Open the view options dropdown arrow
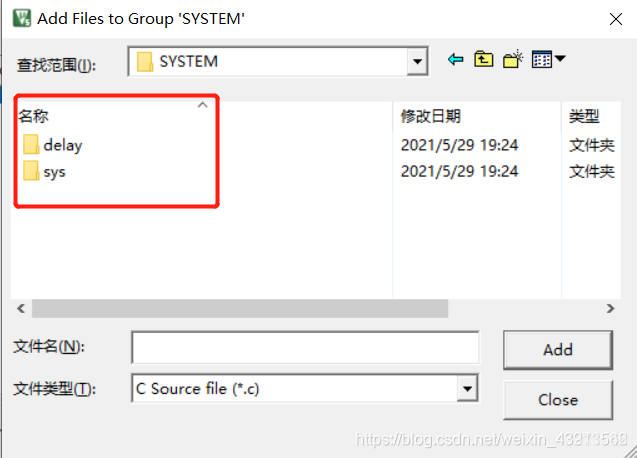The height and width of the screenshot is (458, 637). (x=560, y=59)
